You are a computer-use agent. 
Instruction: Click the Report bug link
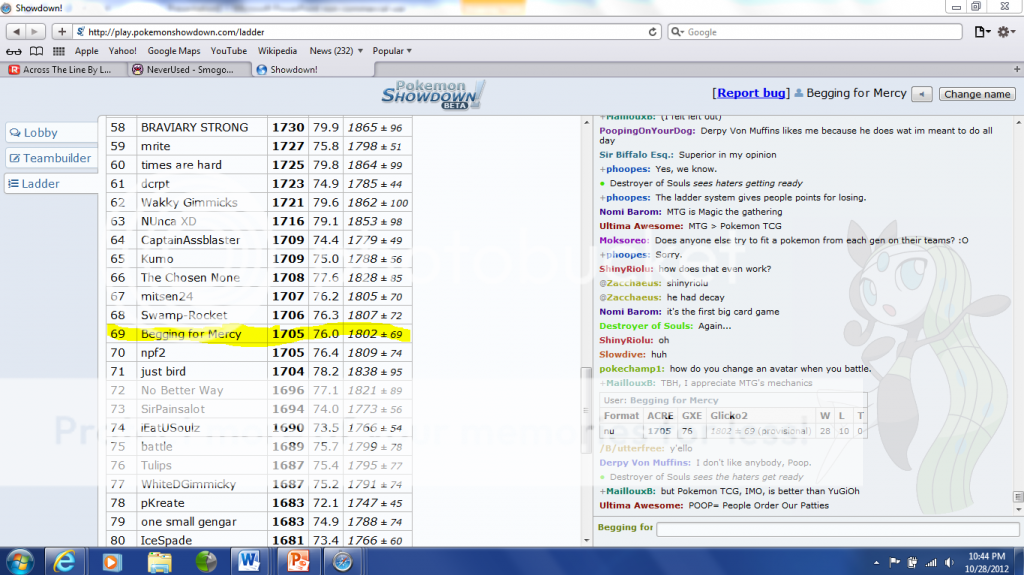[x=751, y=93]
